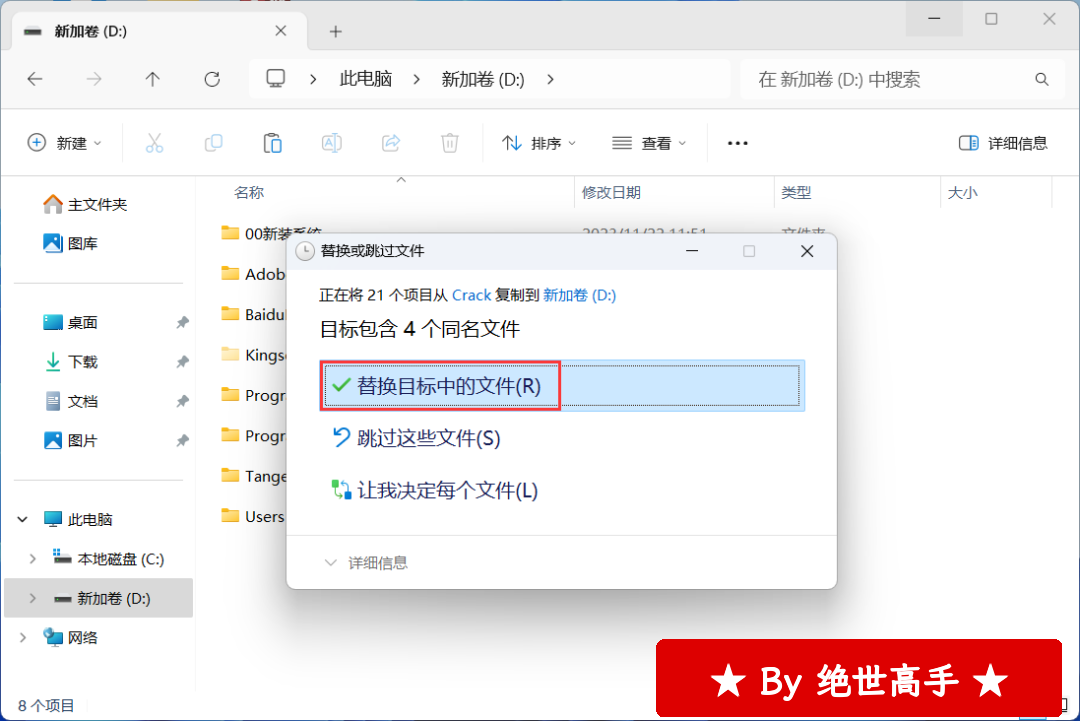Open a new tab with plus button
Viewport: 1080px width, 721px height.
[336, 31]
